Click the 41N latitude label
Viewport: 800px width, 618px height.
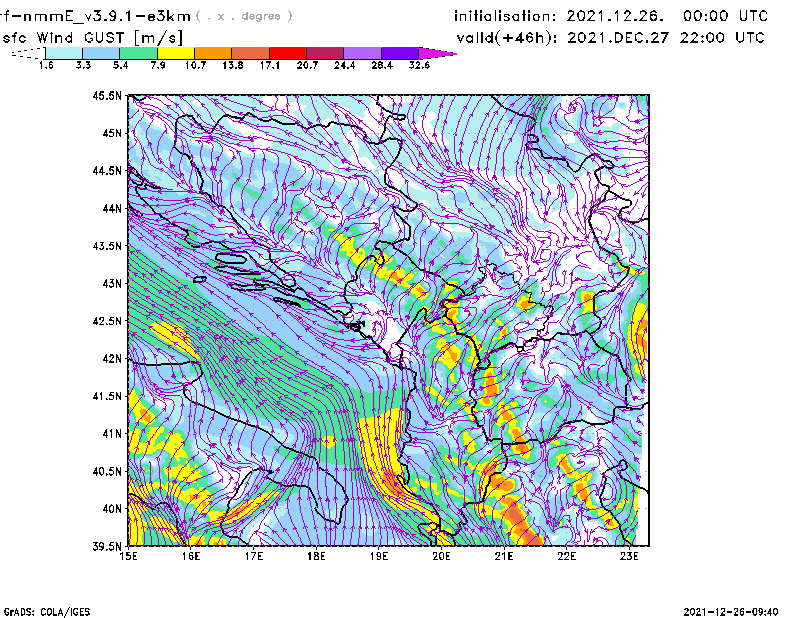(x=112, y=434)
